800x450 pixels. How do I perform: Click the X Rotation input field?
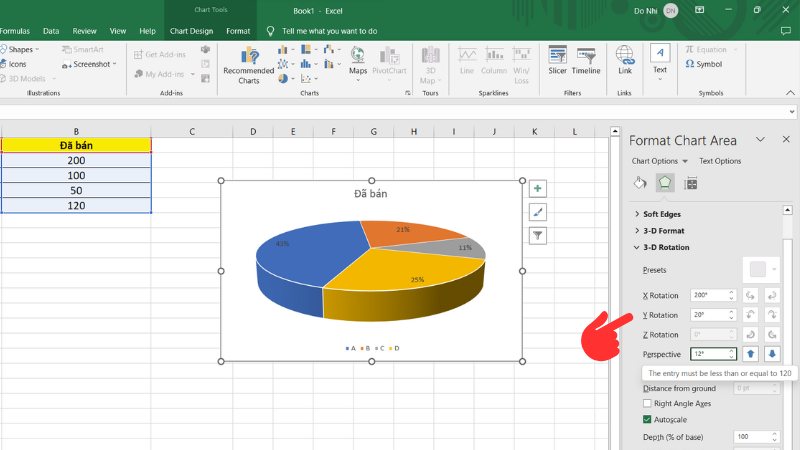708,296
